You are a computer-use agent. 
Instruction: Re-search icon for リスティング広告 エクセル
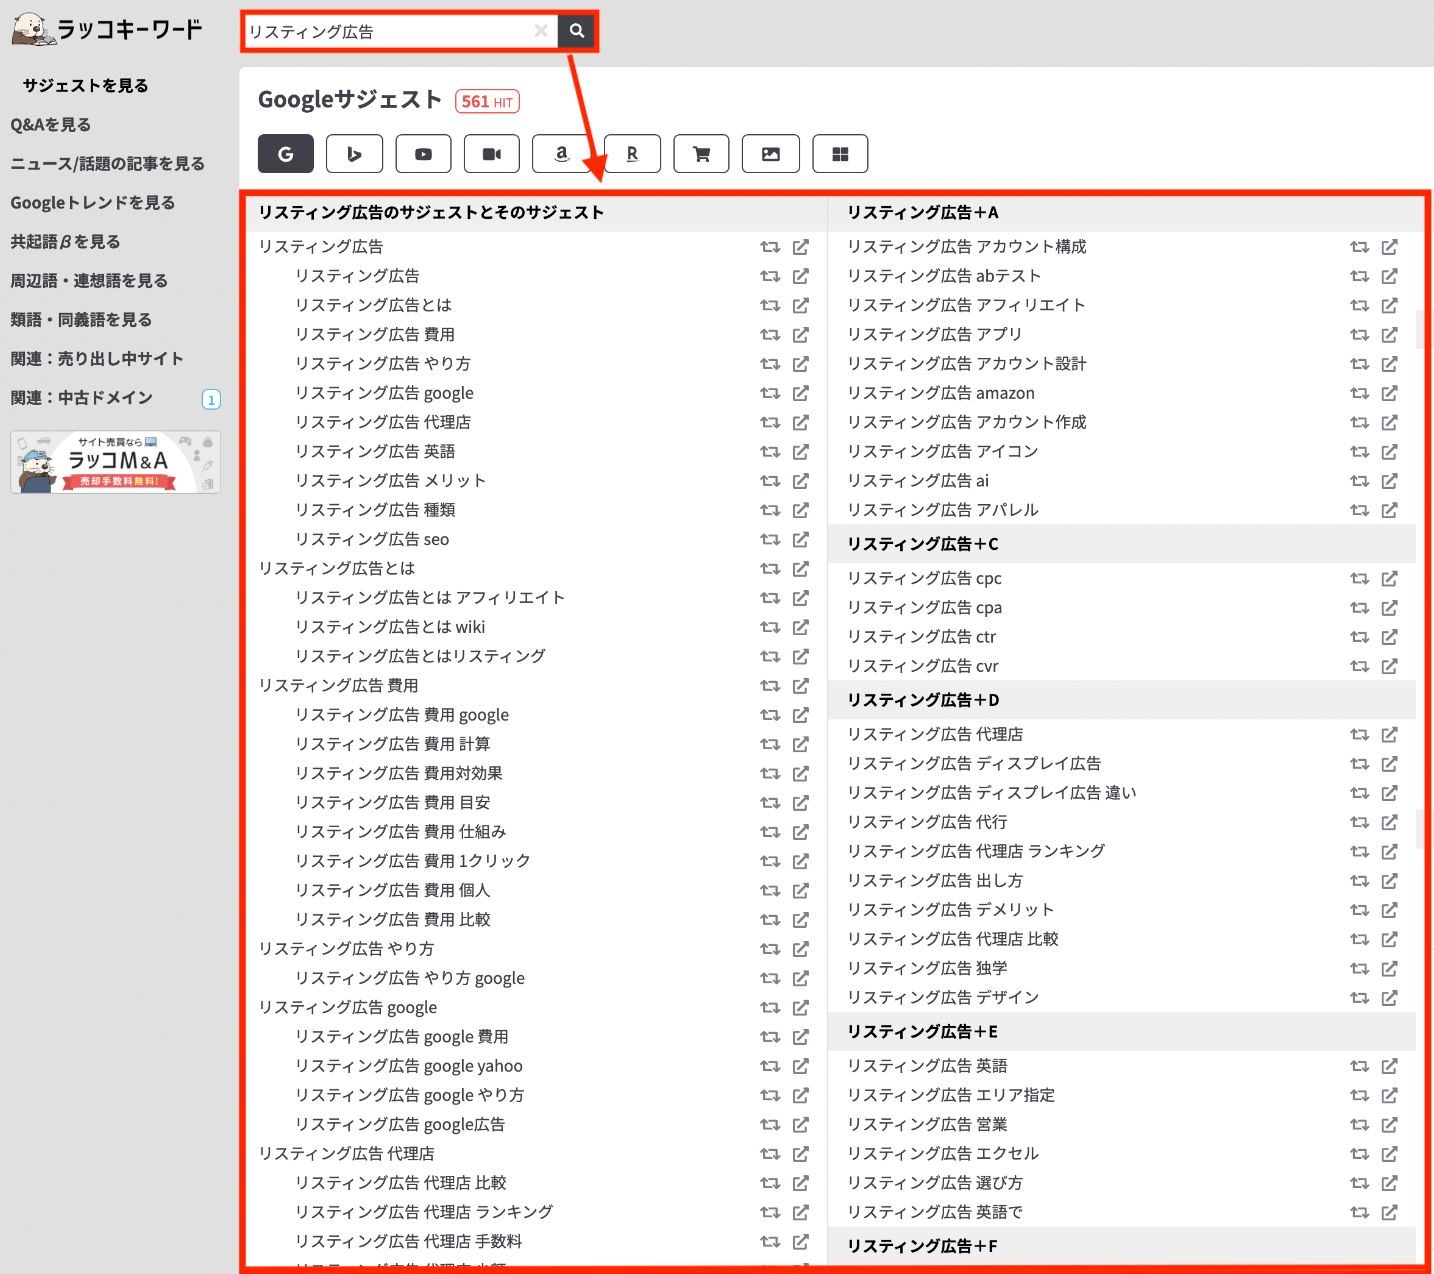(1359, 1155)
